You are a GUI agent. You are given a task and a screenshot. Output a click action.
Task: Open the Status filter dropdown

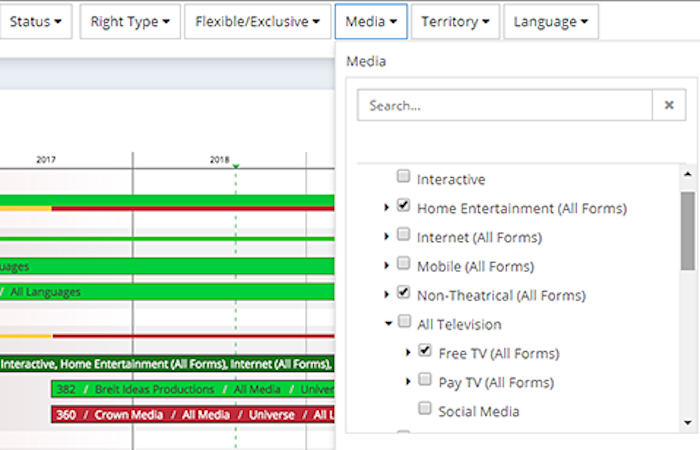36,21
